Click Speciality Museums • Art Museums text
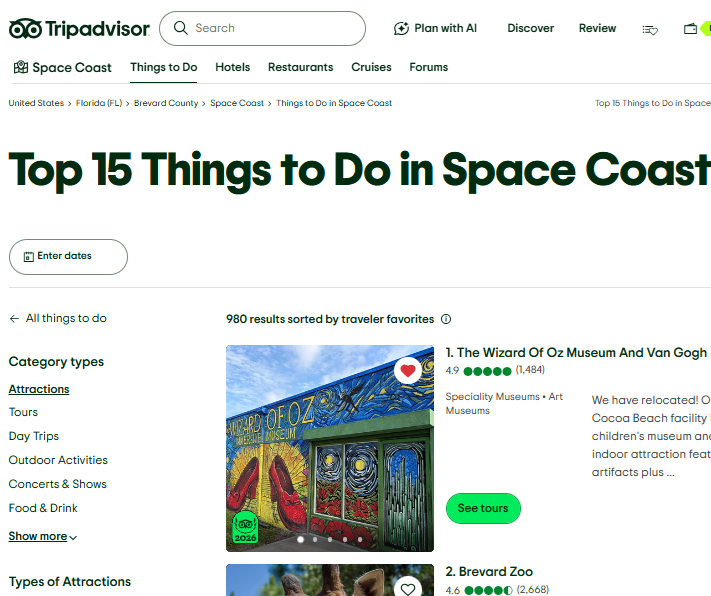This screenshot has width=711, height=596. pos(504,403)
